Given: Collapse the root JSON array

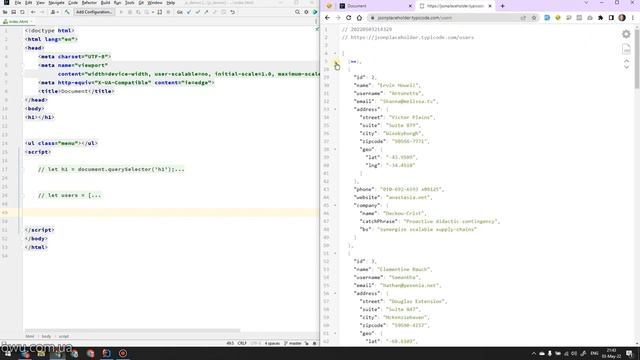Looking at the screenshot, I should tap(336, 53).
